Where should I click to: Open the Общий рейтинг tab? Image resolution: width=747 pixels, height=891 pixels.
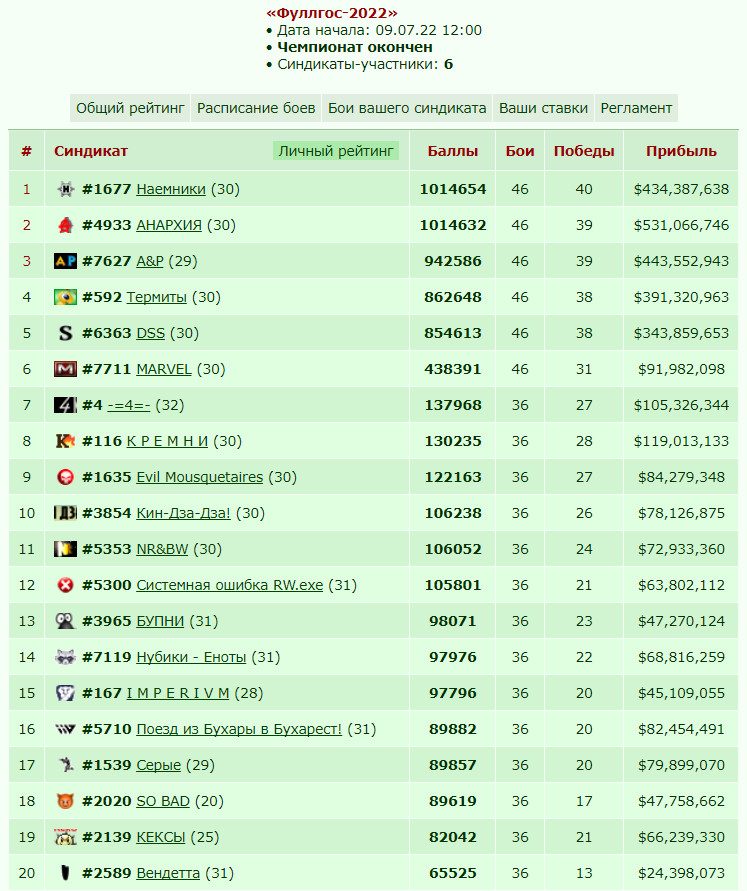coord(130,108)
